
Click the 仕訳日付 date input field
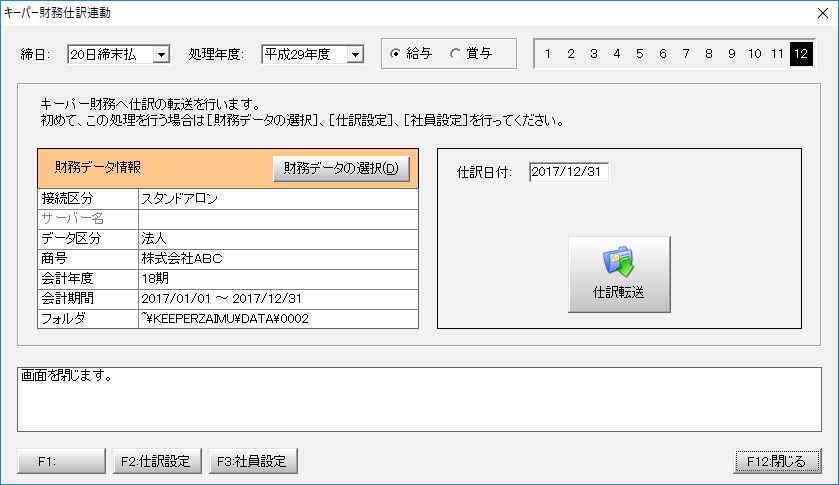(x=569, y=172)
